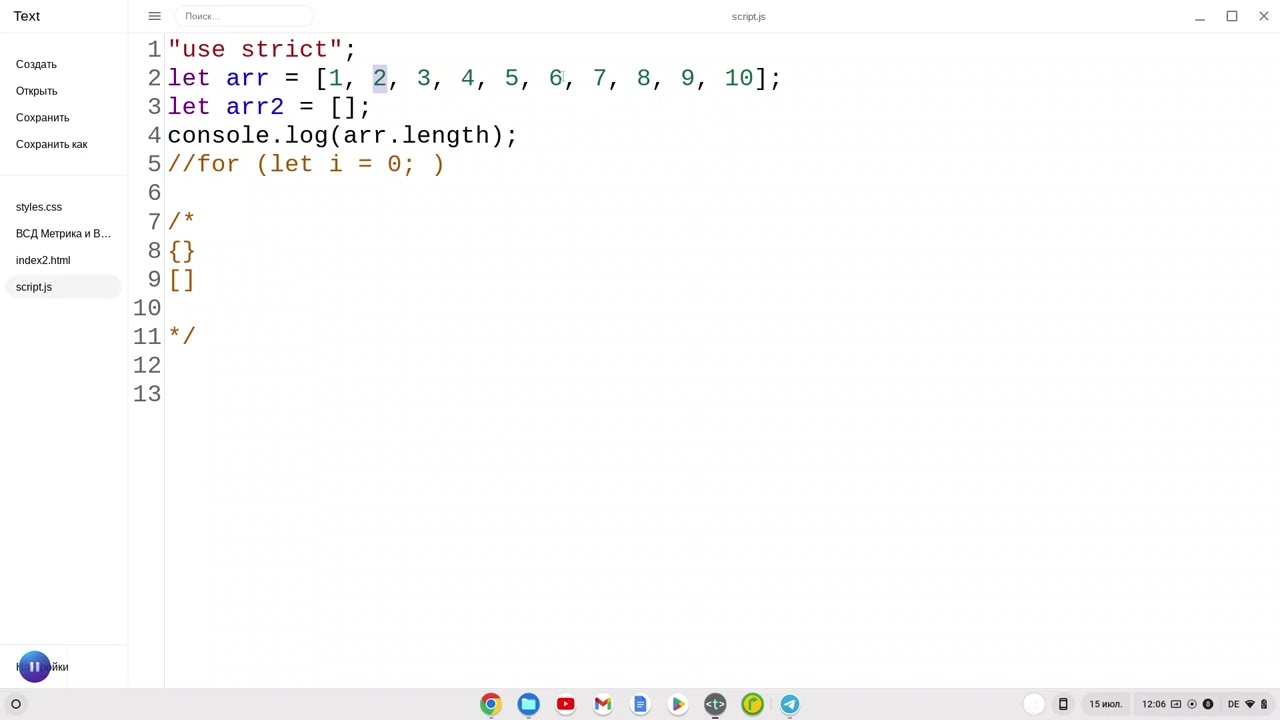Screen dimensions: 1280x720
Task: Open Telegram from the shelf
Action: (790, 704)
